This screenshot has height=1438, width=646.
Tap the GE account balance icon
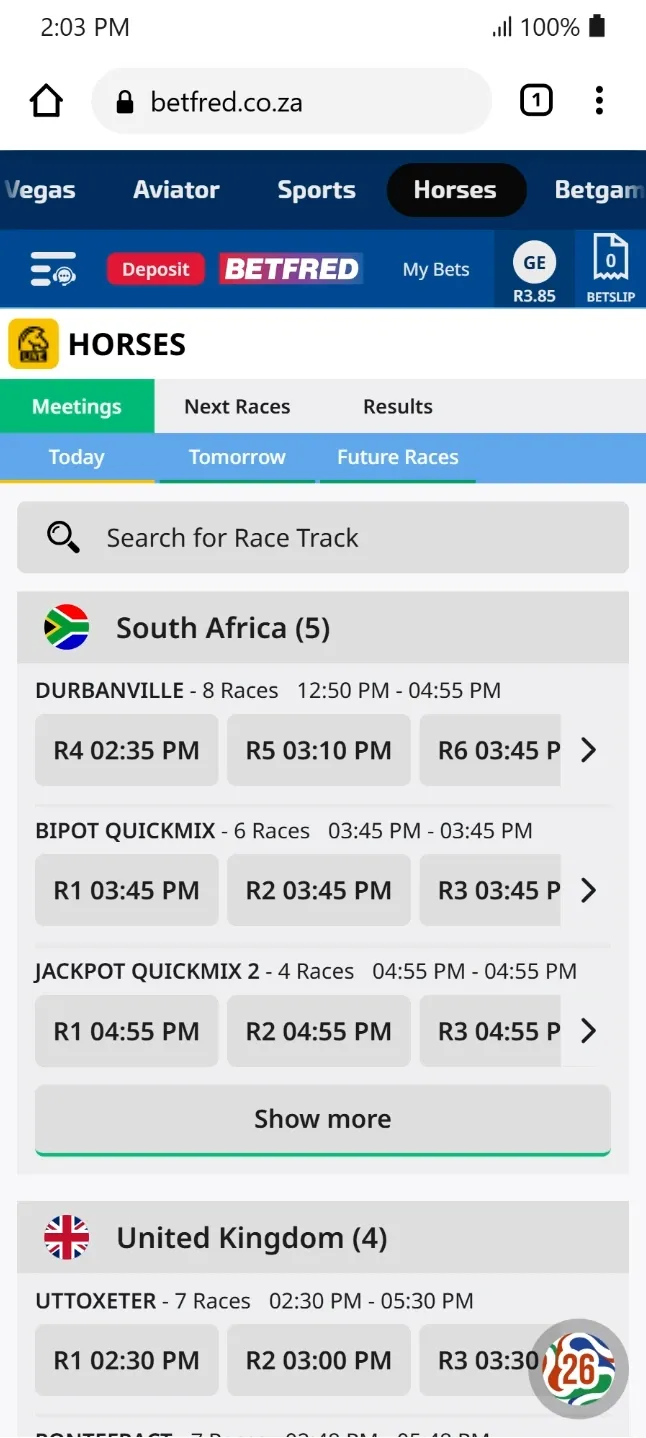[534, 269]
